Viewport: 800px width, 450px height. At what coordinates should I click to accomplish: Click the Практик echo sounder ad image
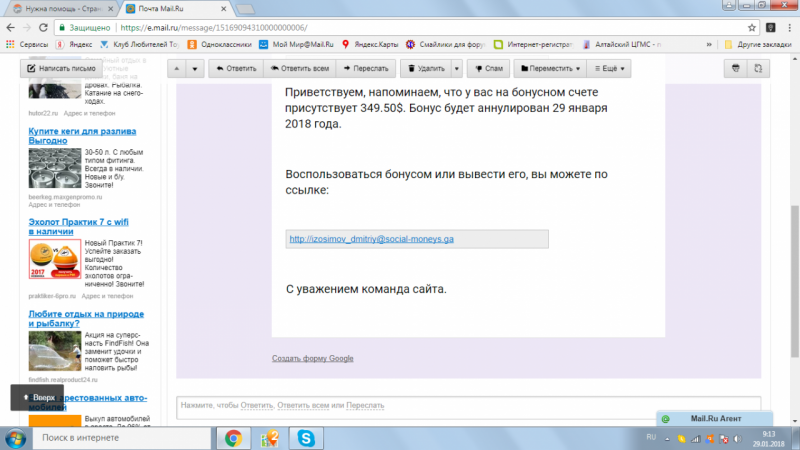tap(55, 259)
